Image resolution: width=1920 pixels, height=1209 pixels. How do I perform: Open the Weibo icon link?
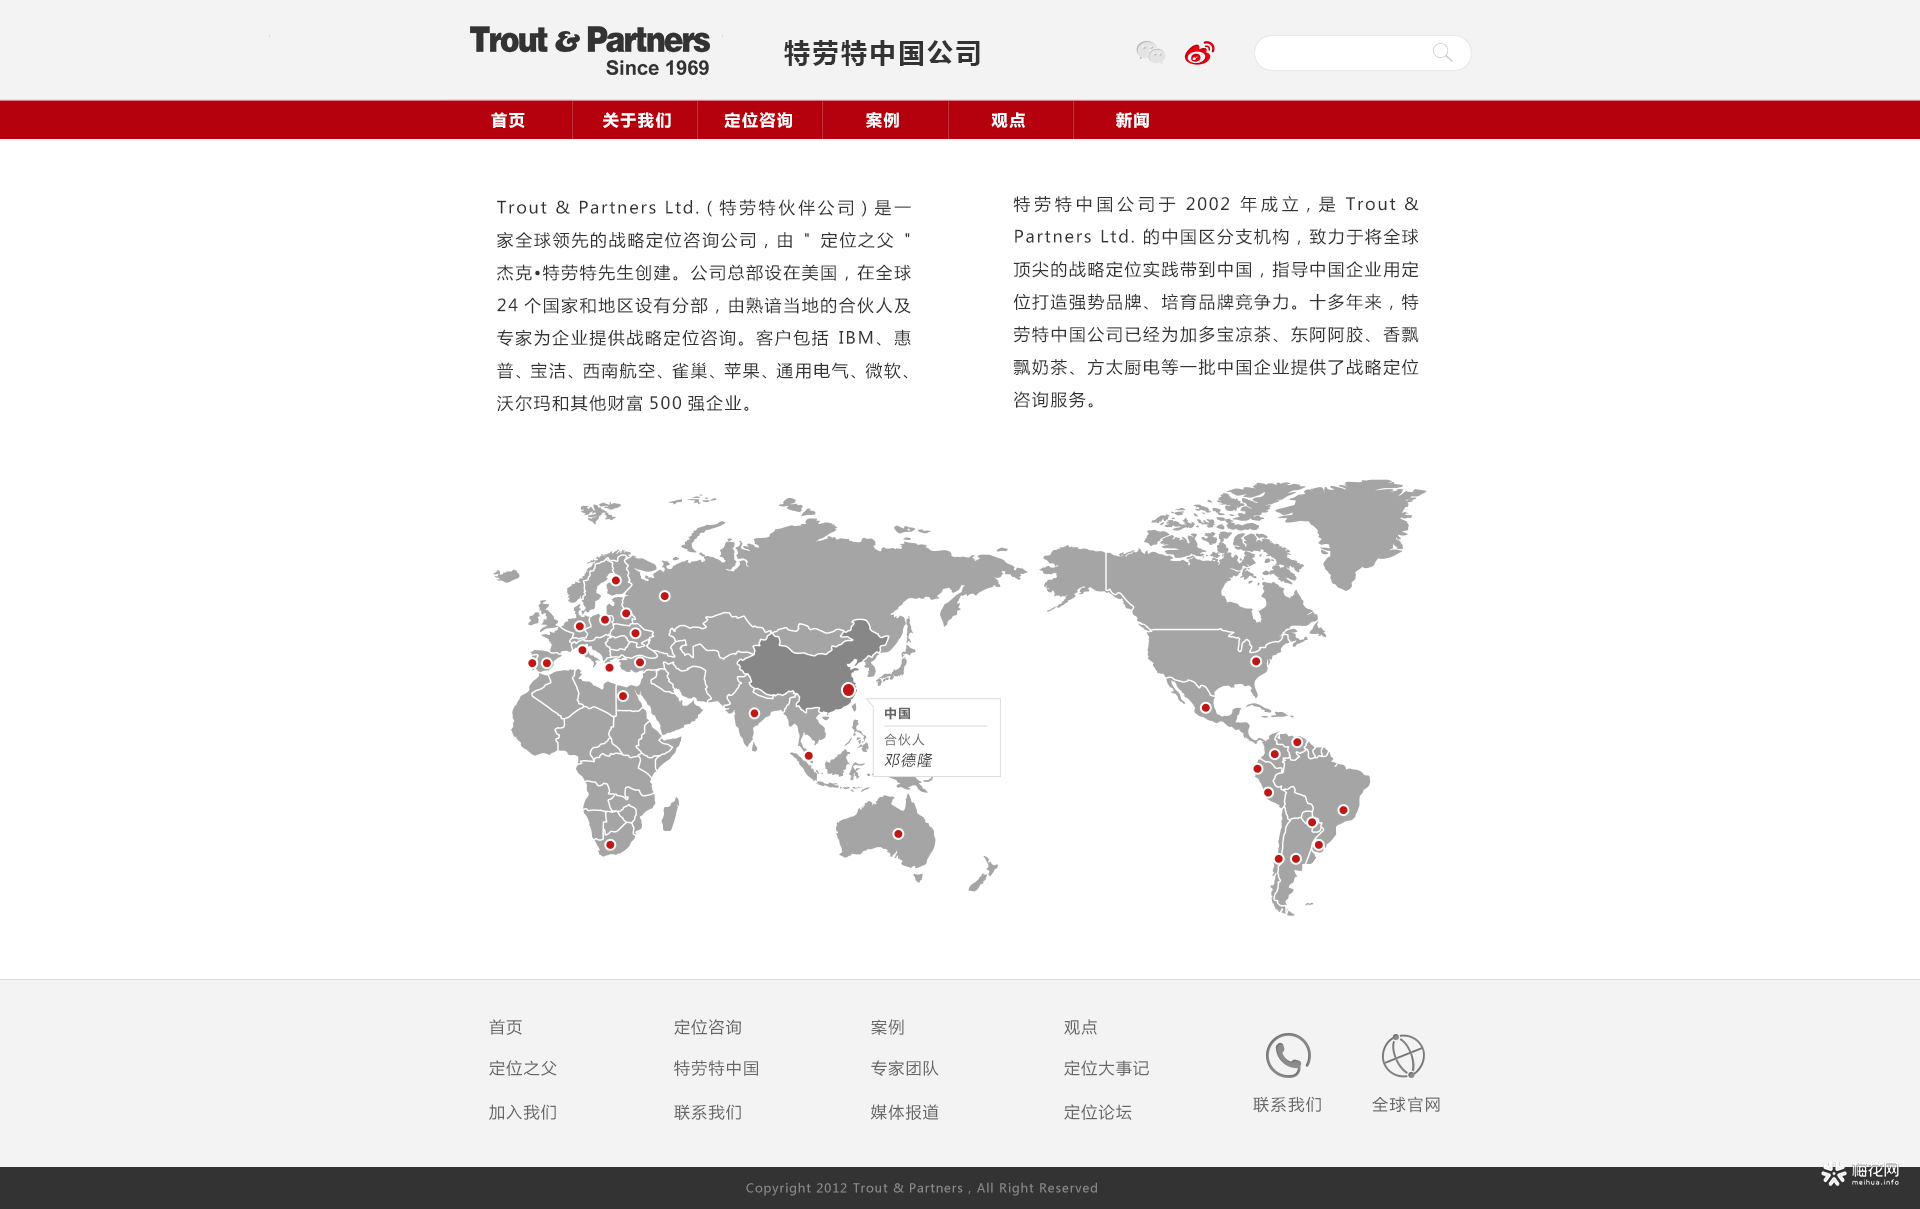point(1199,52)
